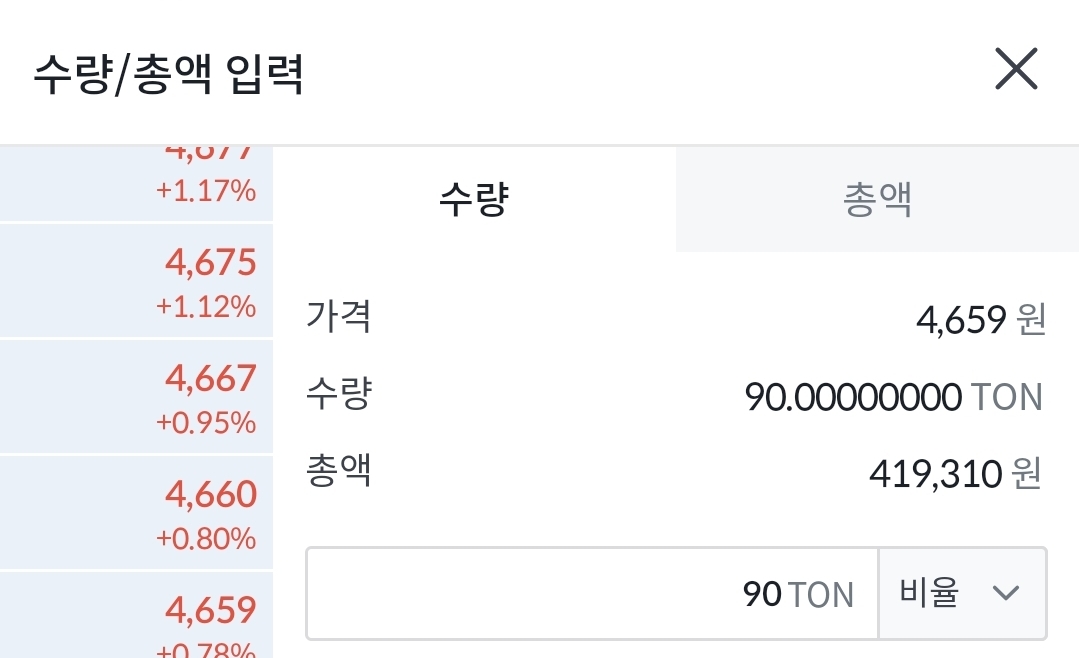
Task: Click the 수량/총액 입력 title text
Action: 169,76
